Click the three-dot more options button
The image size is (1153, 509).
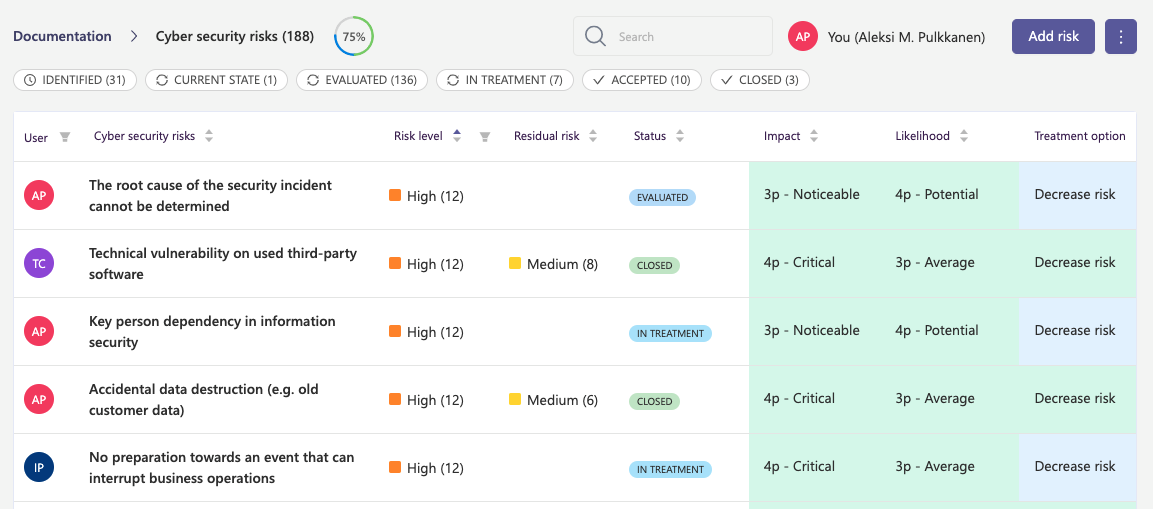(1121, 37)
